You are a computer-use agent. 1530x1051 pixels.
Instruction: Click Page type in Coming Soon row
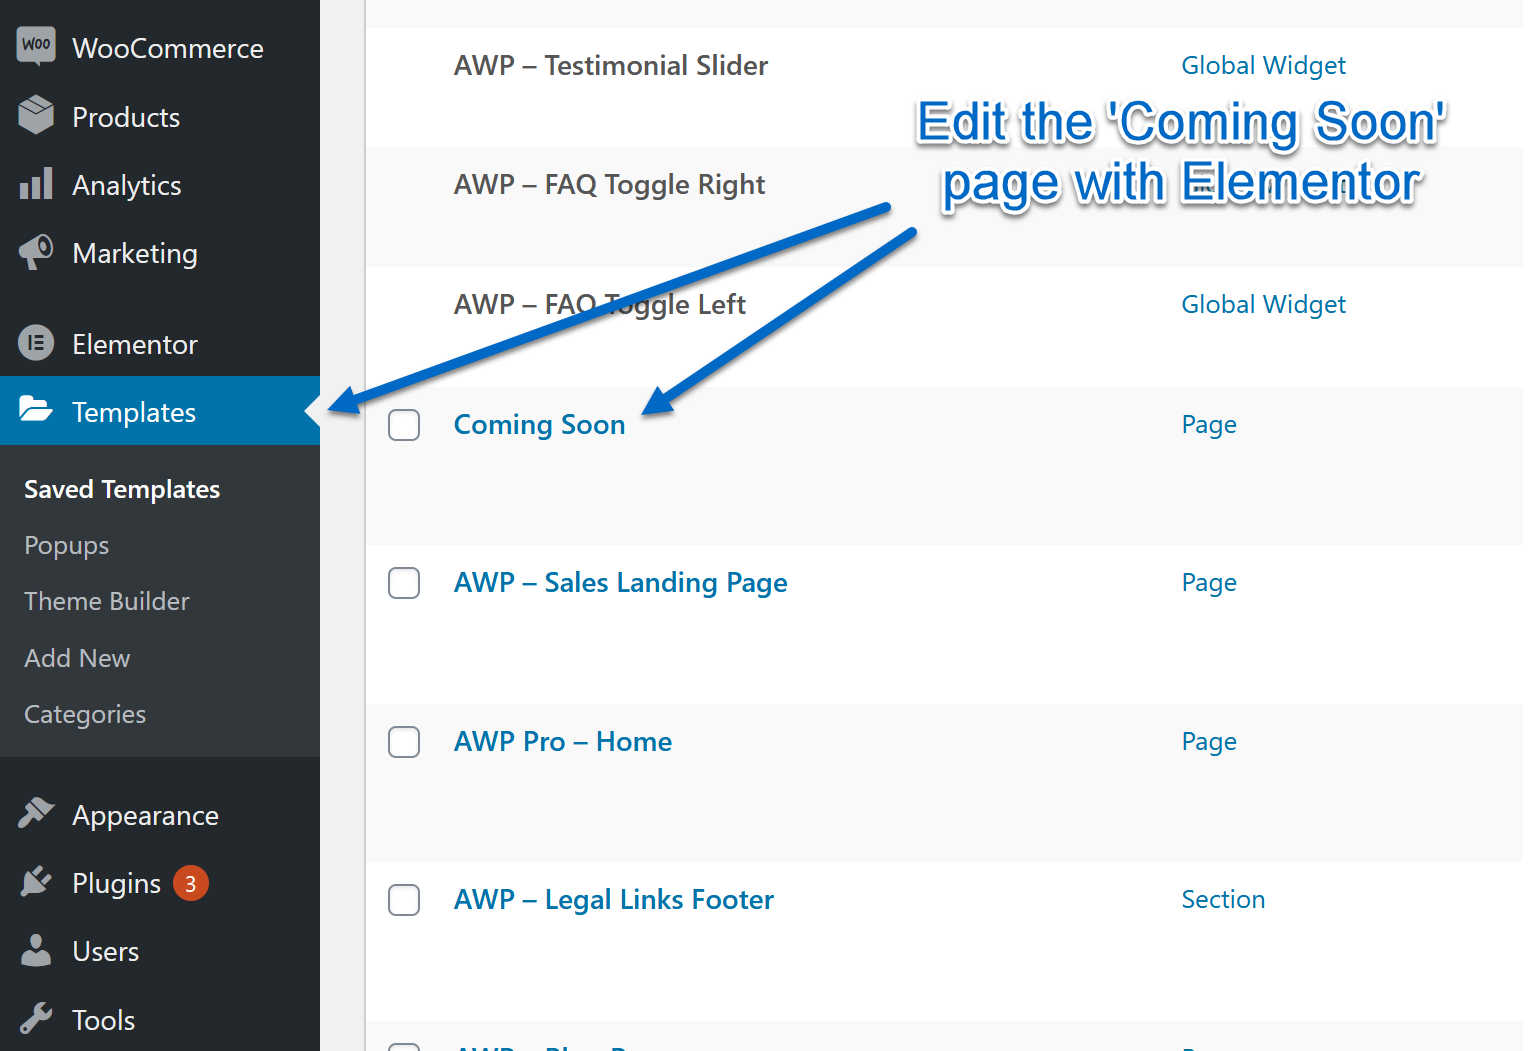1209,425
